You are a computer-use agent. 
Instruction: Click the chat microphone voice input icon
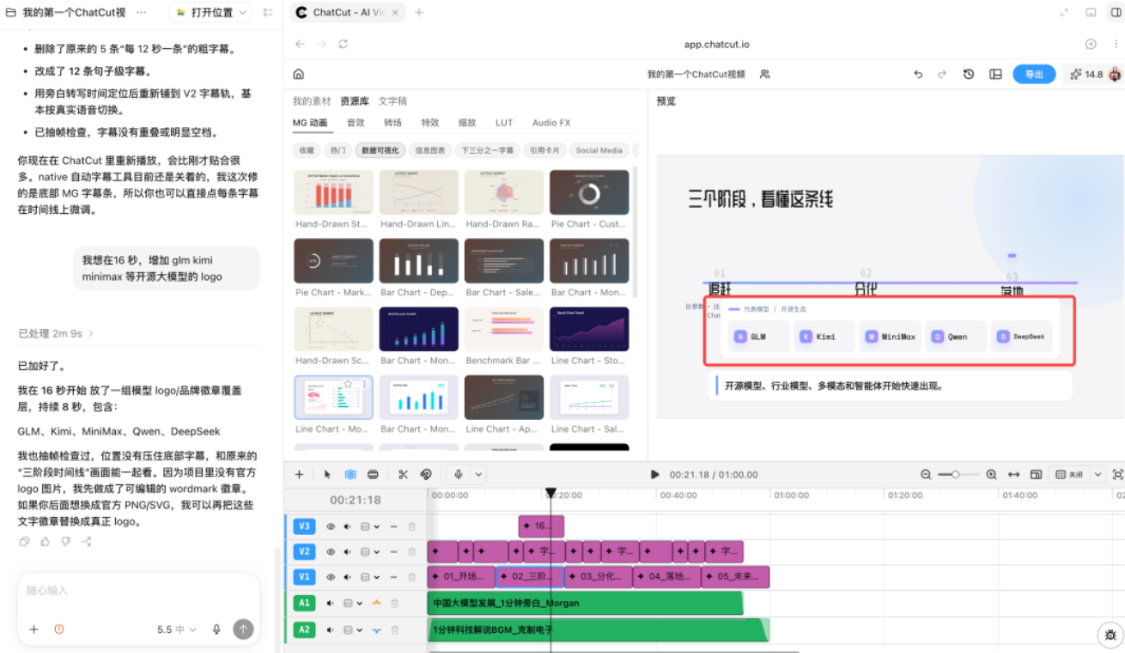216,629
